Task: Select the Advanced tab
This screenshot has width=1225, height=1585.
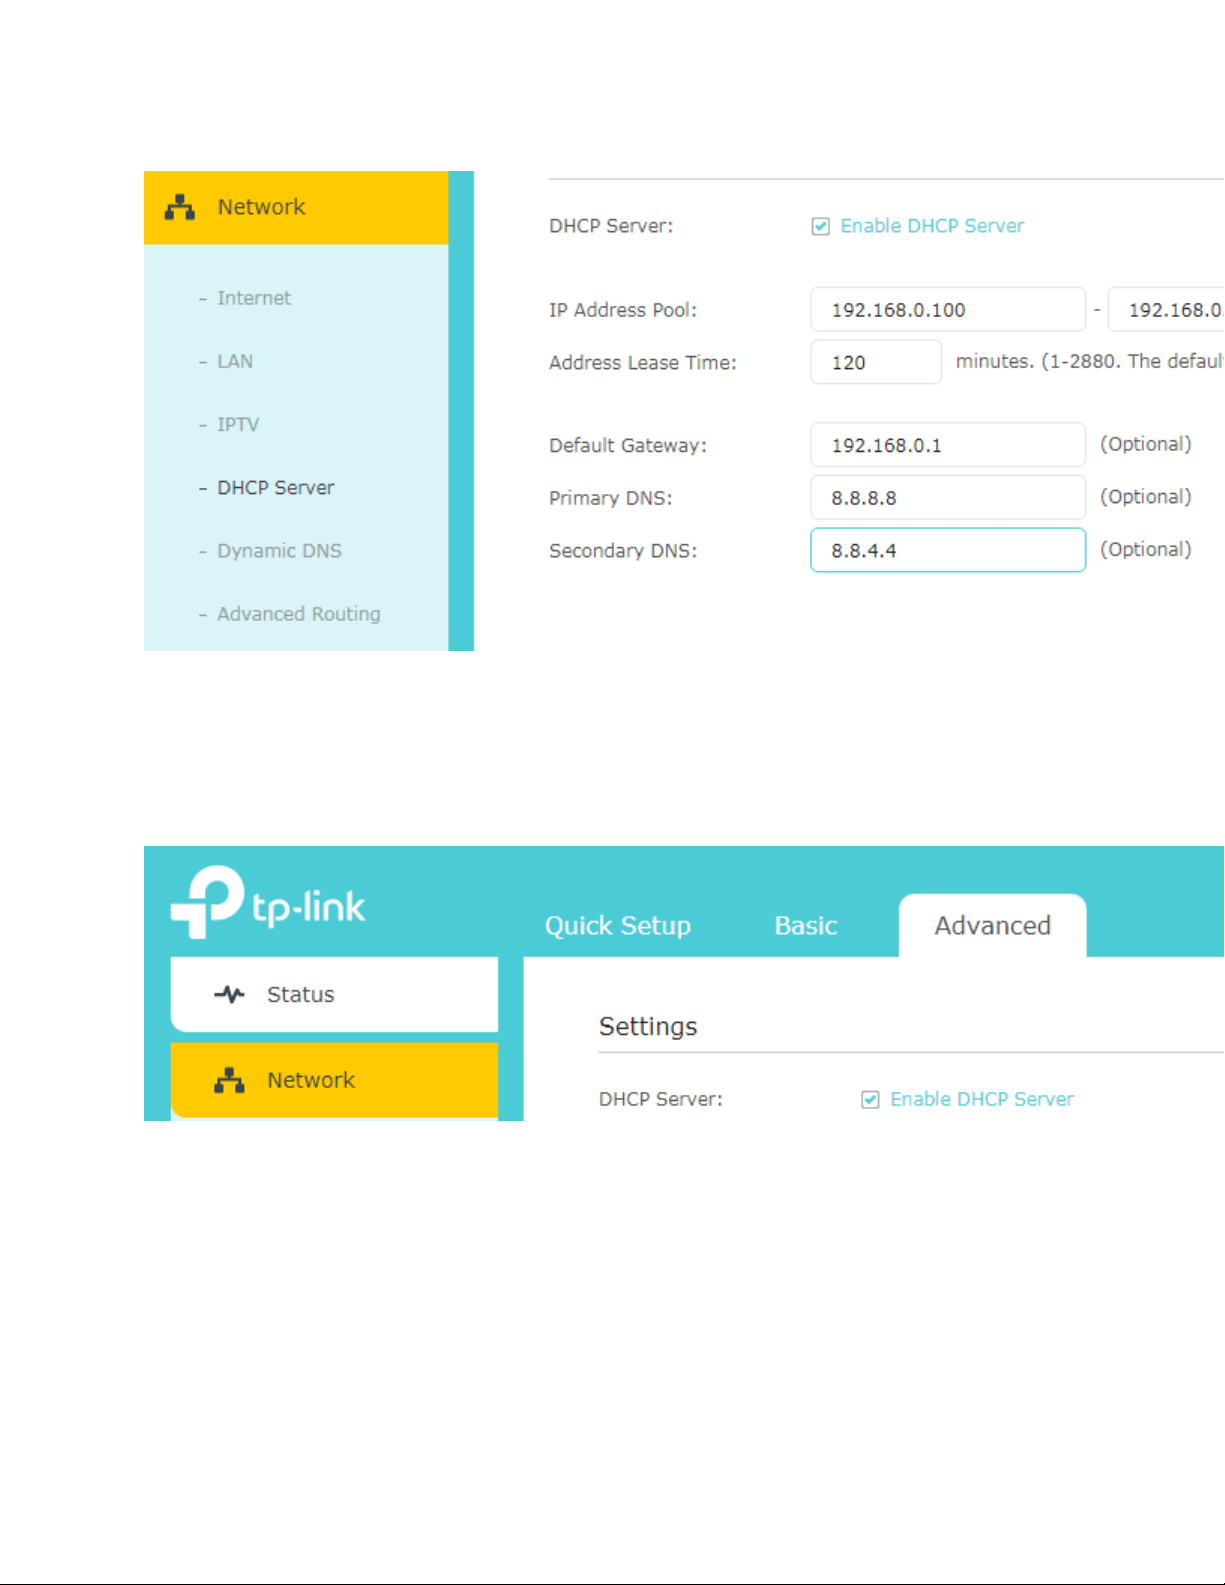Action: 993,925
